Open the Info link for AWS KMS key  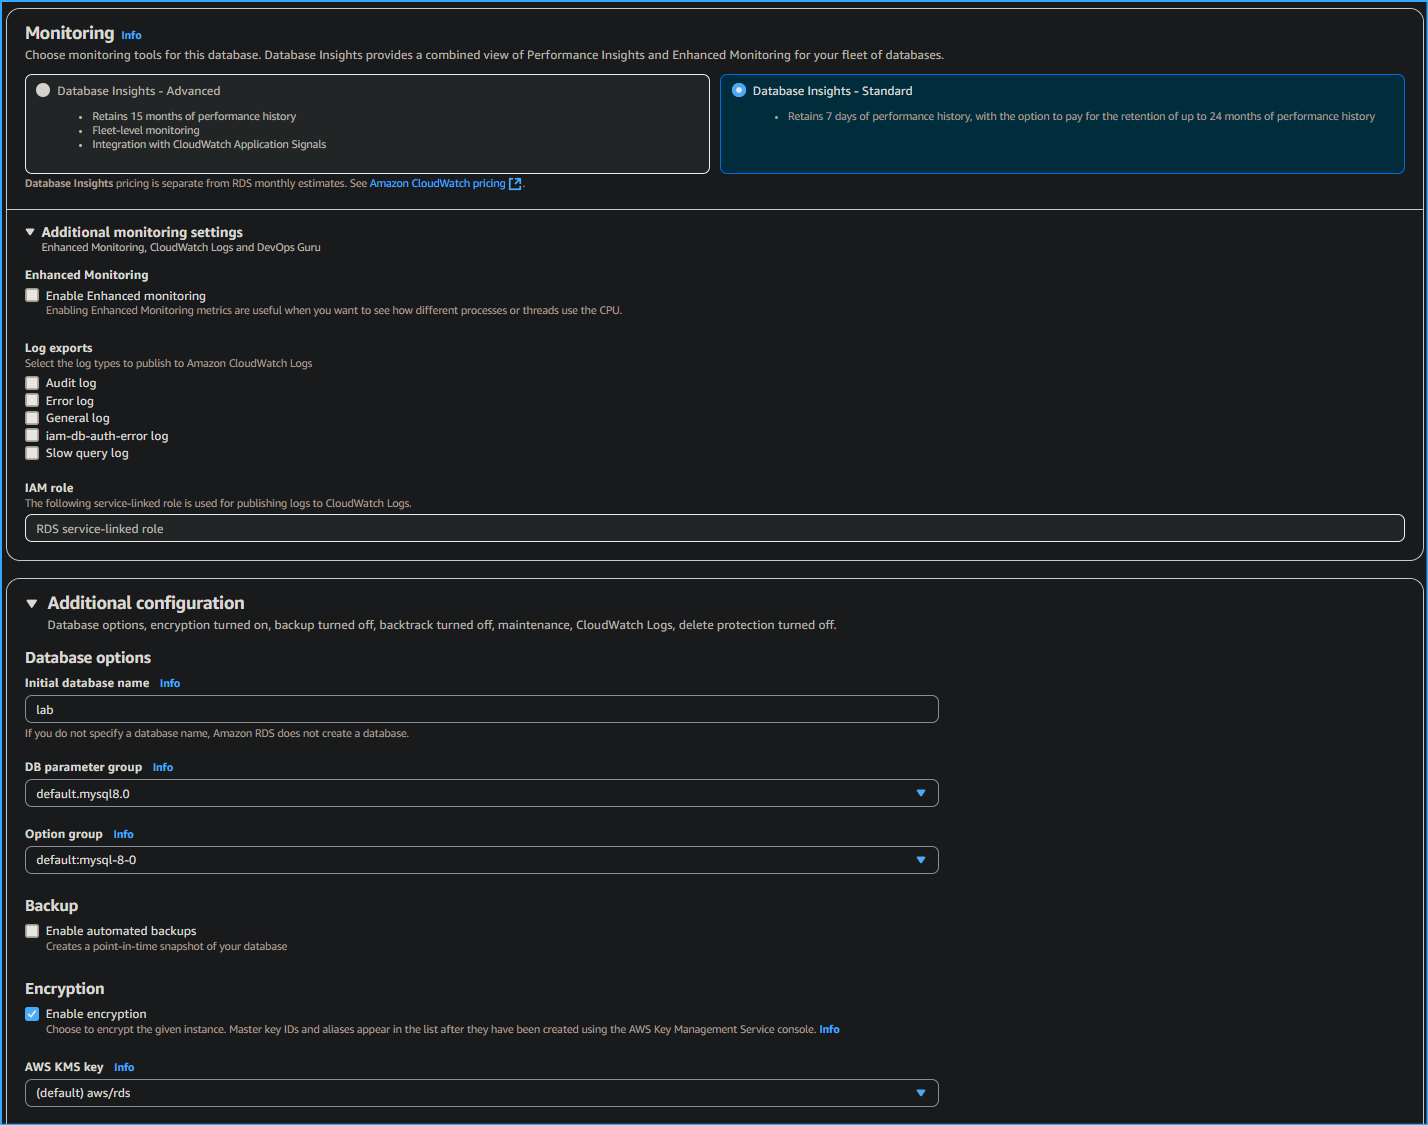point(123,1067)
